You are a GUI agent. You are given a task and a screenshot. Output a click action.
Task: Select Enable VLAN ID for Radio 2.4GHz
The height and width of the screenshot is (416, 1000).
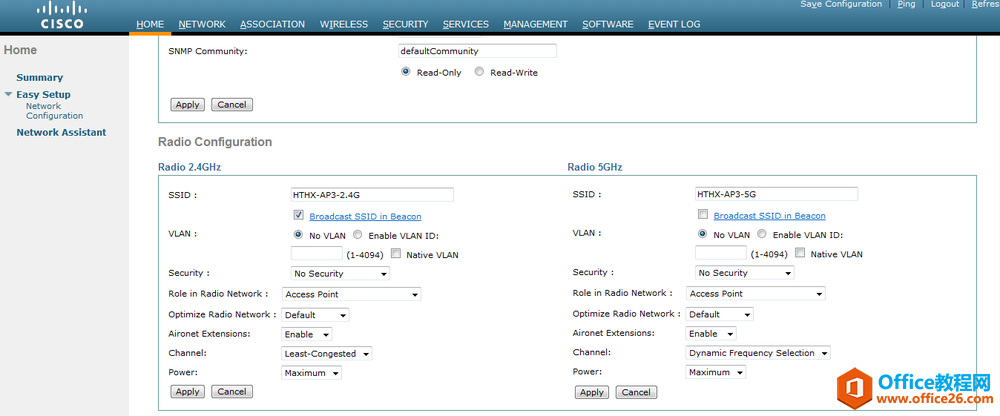tap(357, 235)
